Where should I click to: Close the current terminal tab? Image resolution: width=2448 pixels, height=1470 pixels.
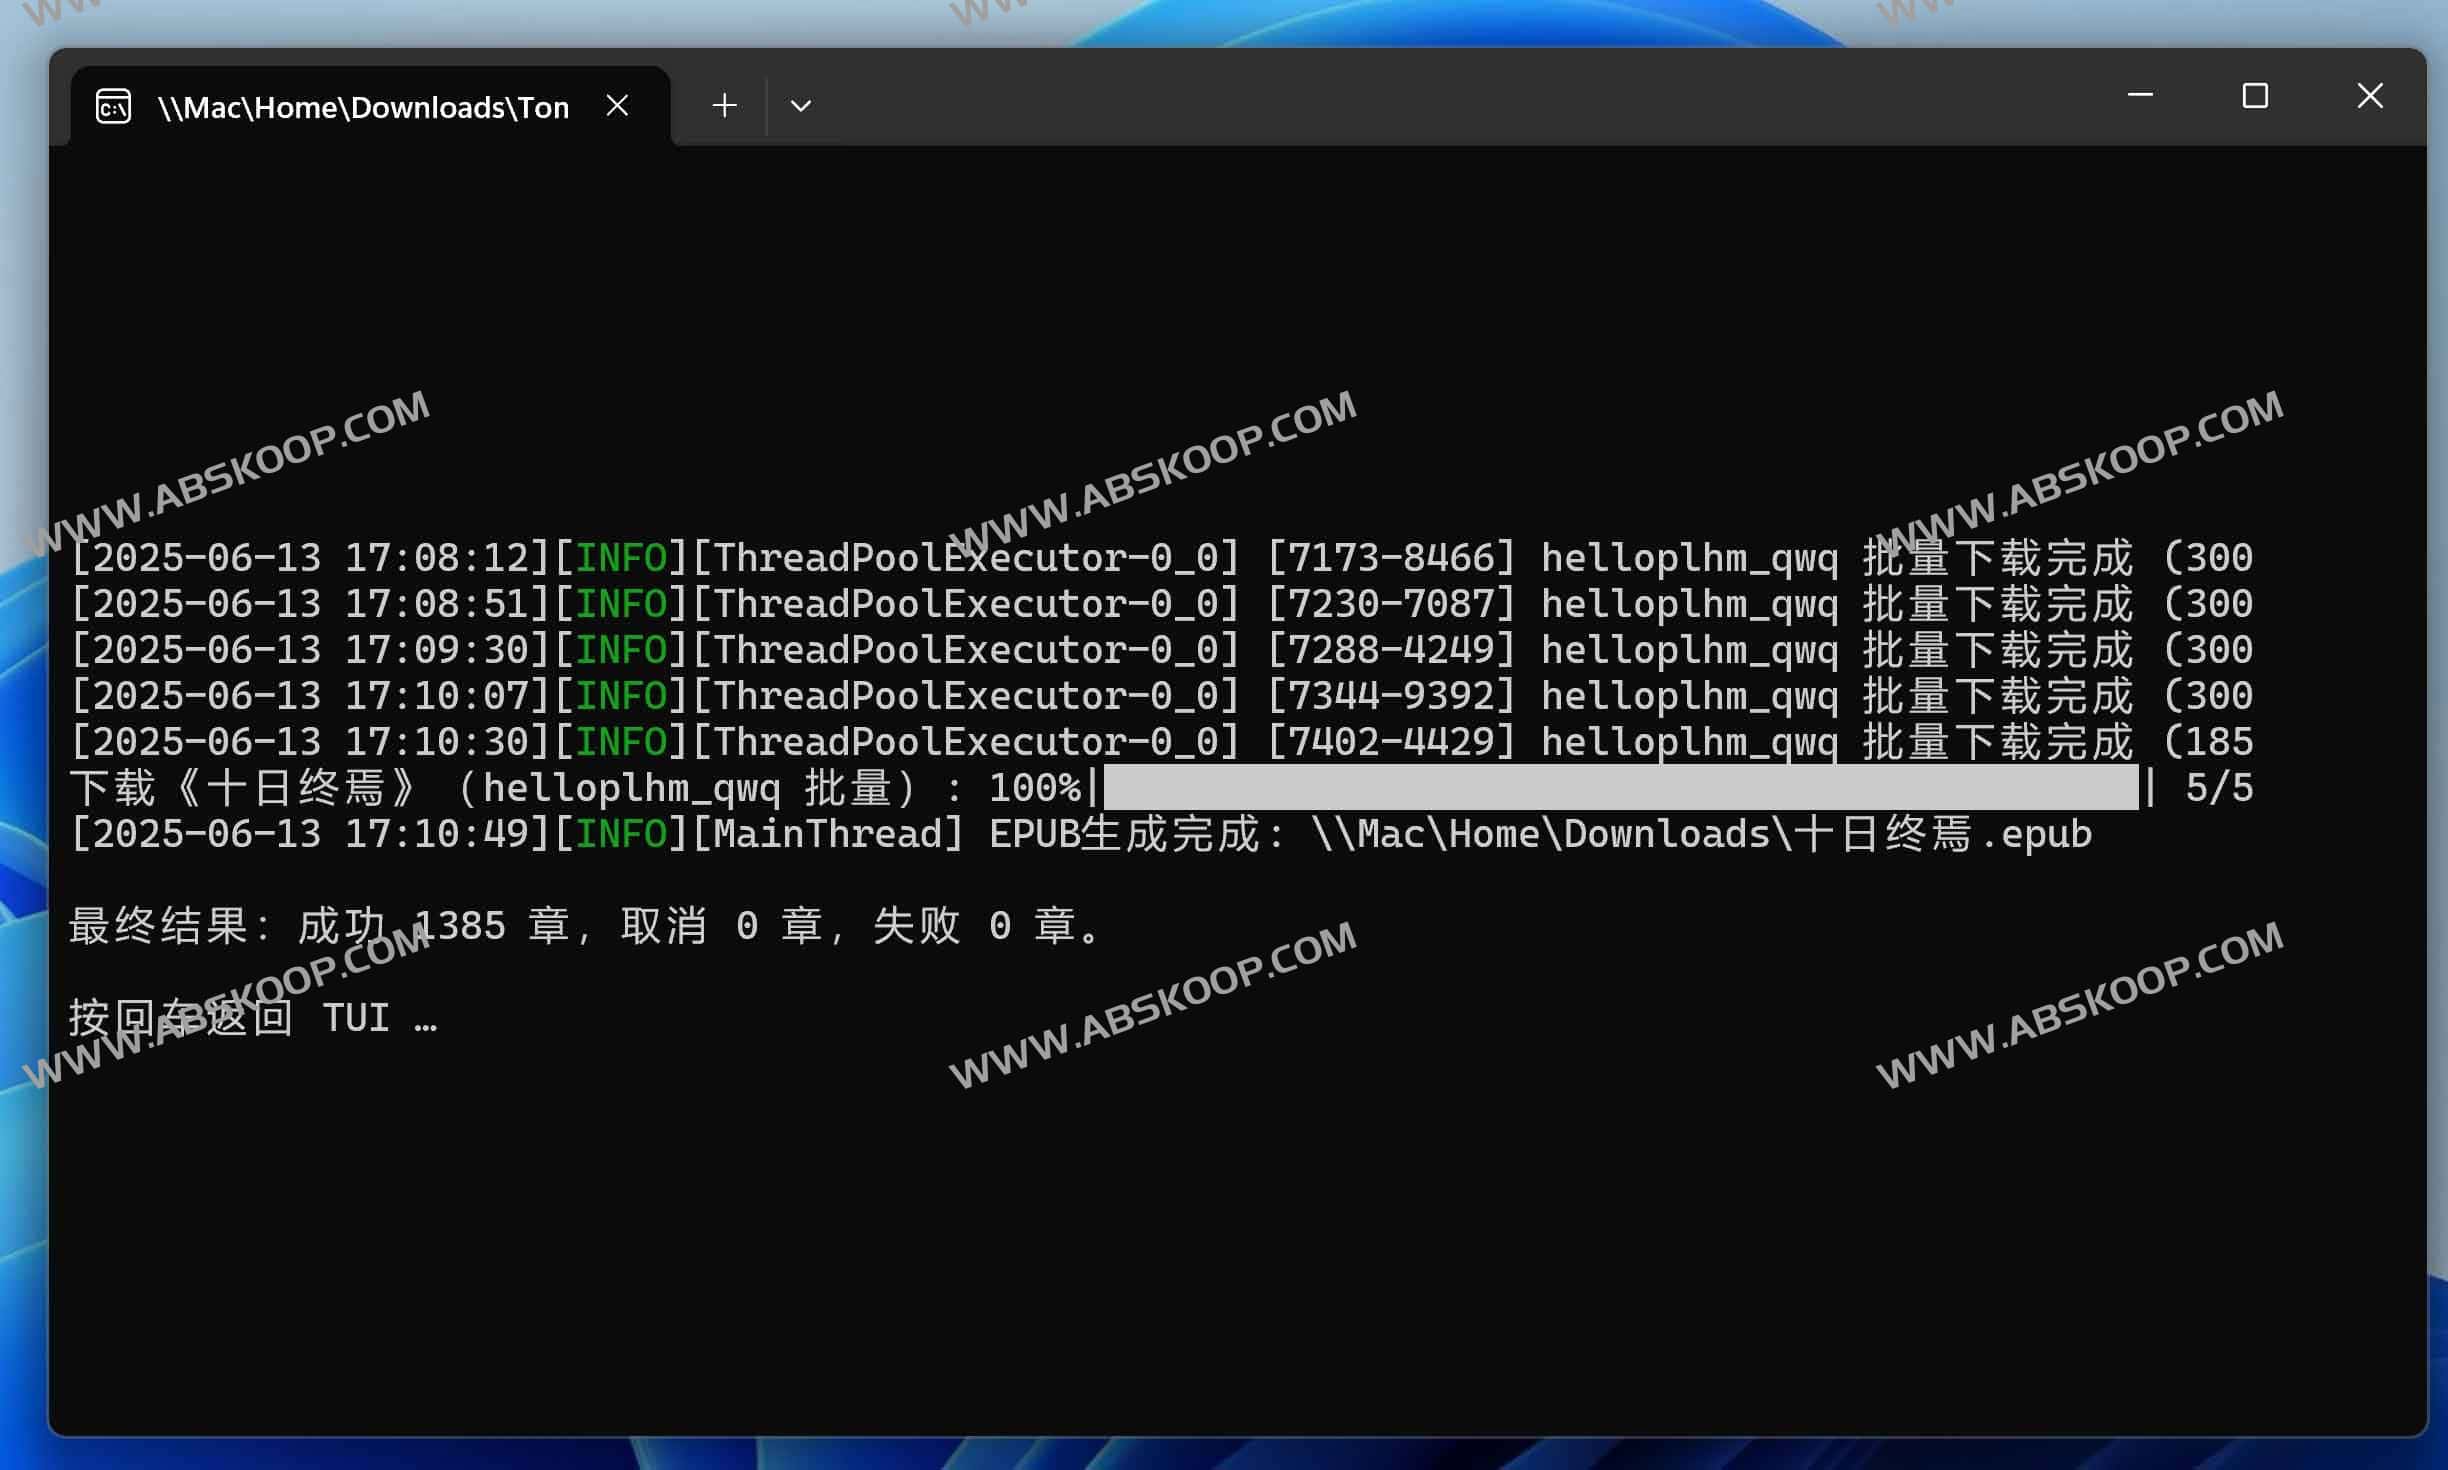[x=617, y=105]
